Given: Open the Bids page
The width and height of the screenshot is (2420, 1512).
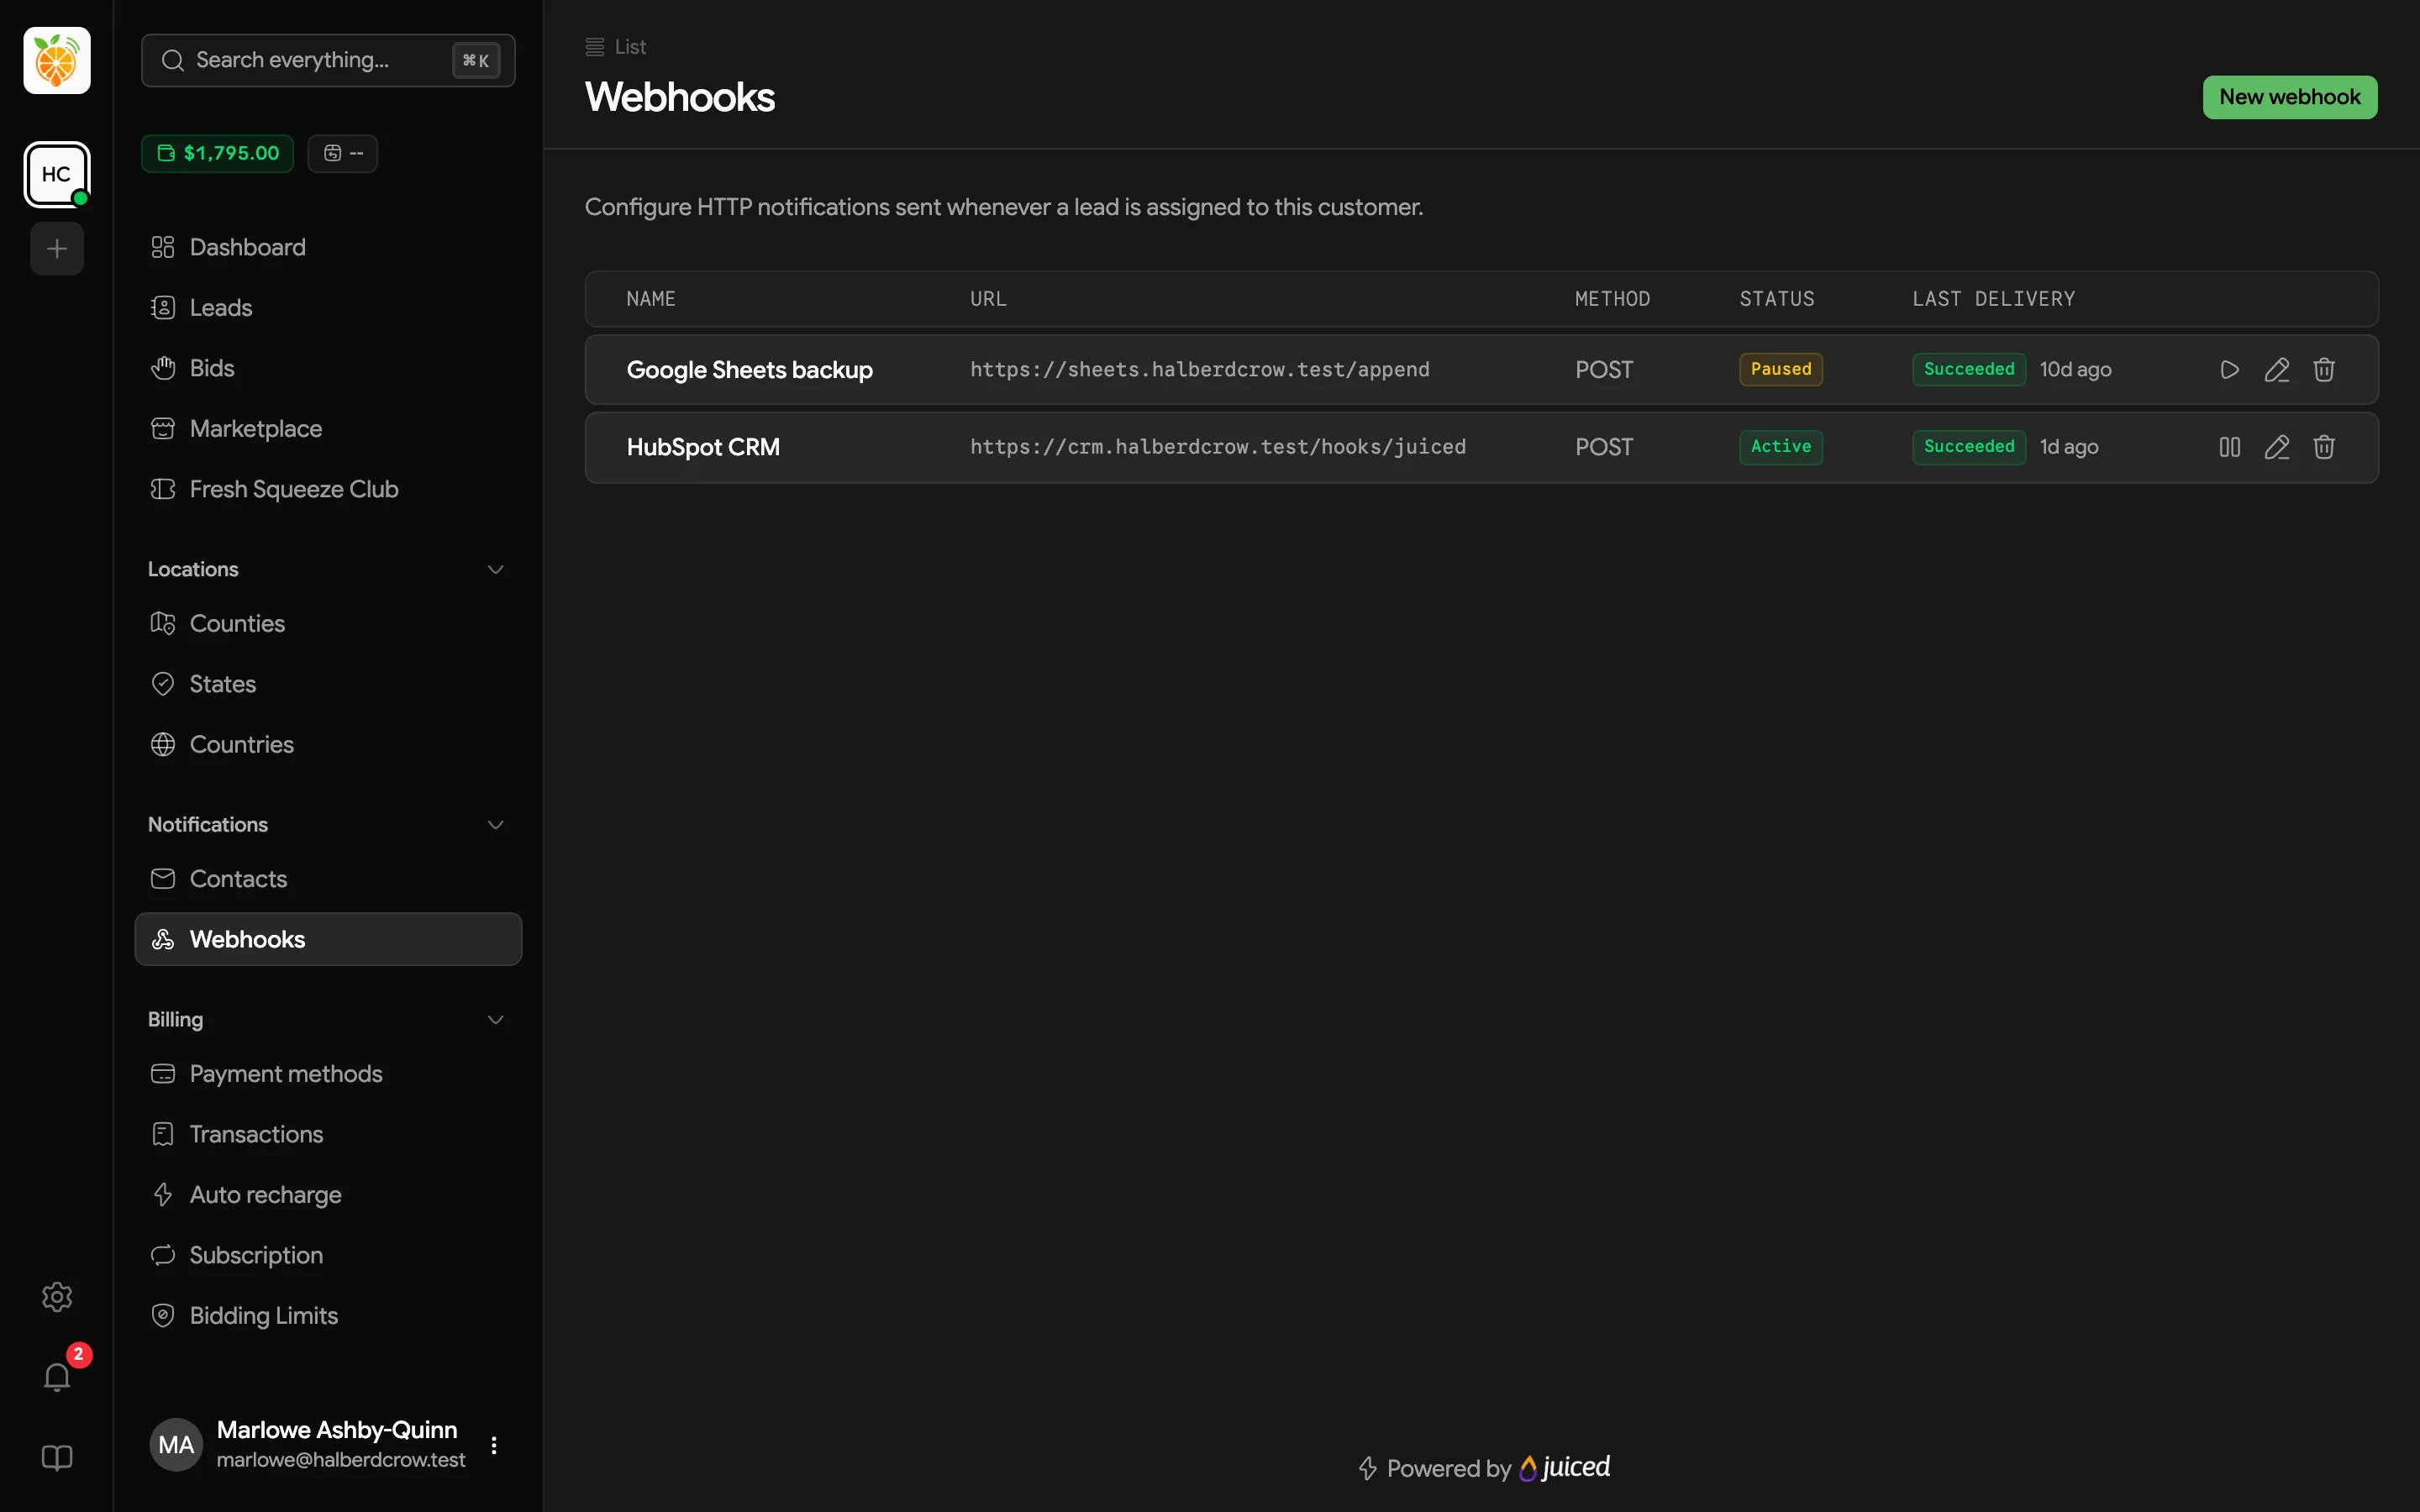Looking at the screenshot, I should (328, 368).
